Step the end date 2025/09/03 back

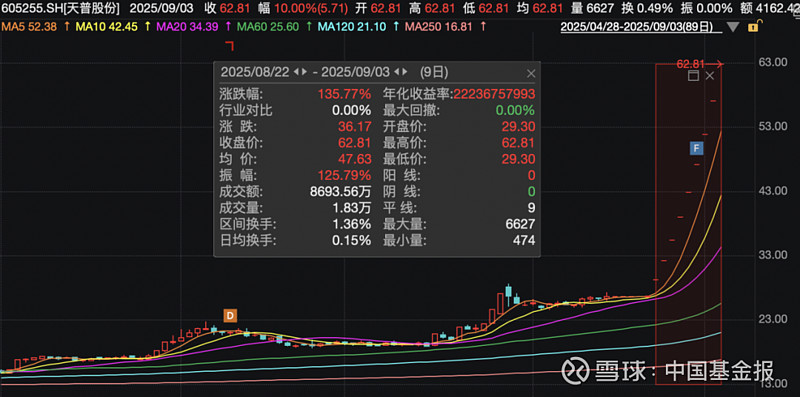[x=396, y=72]
